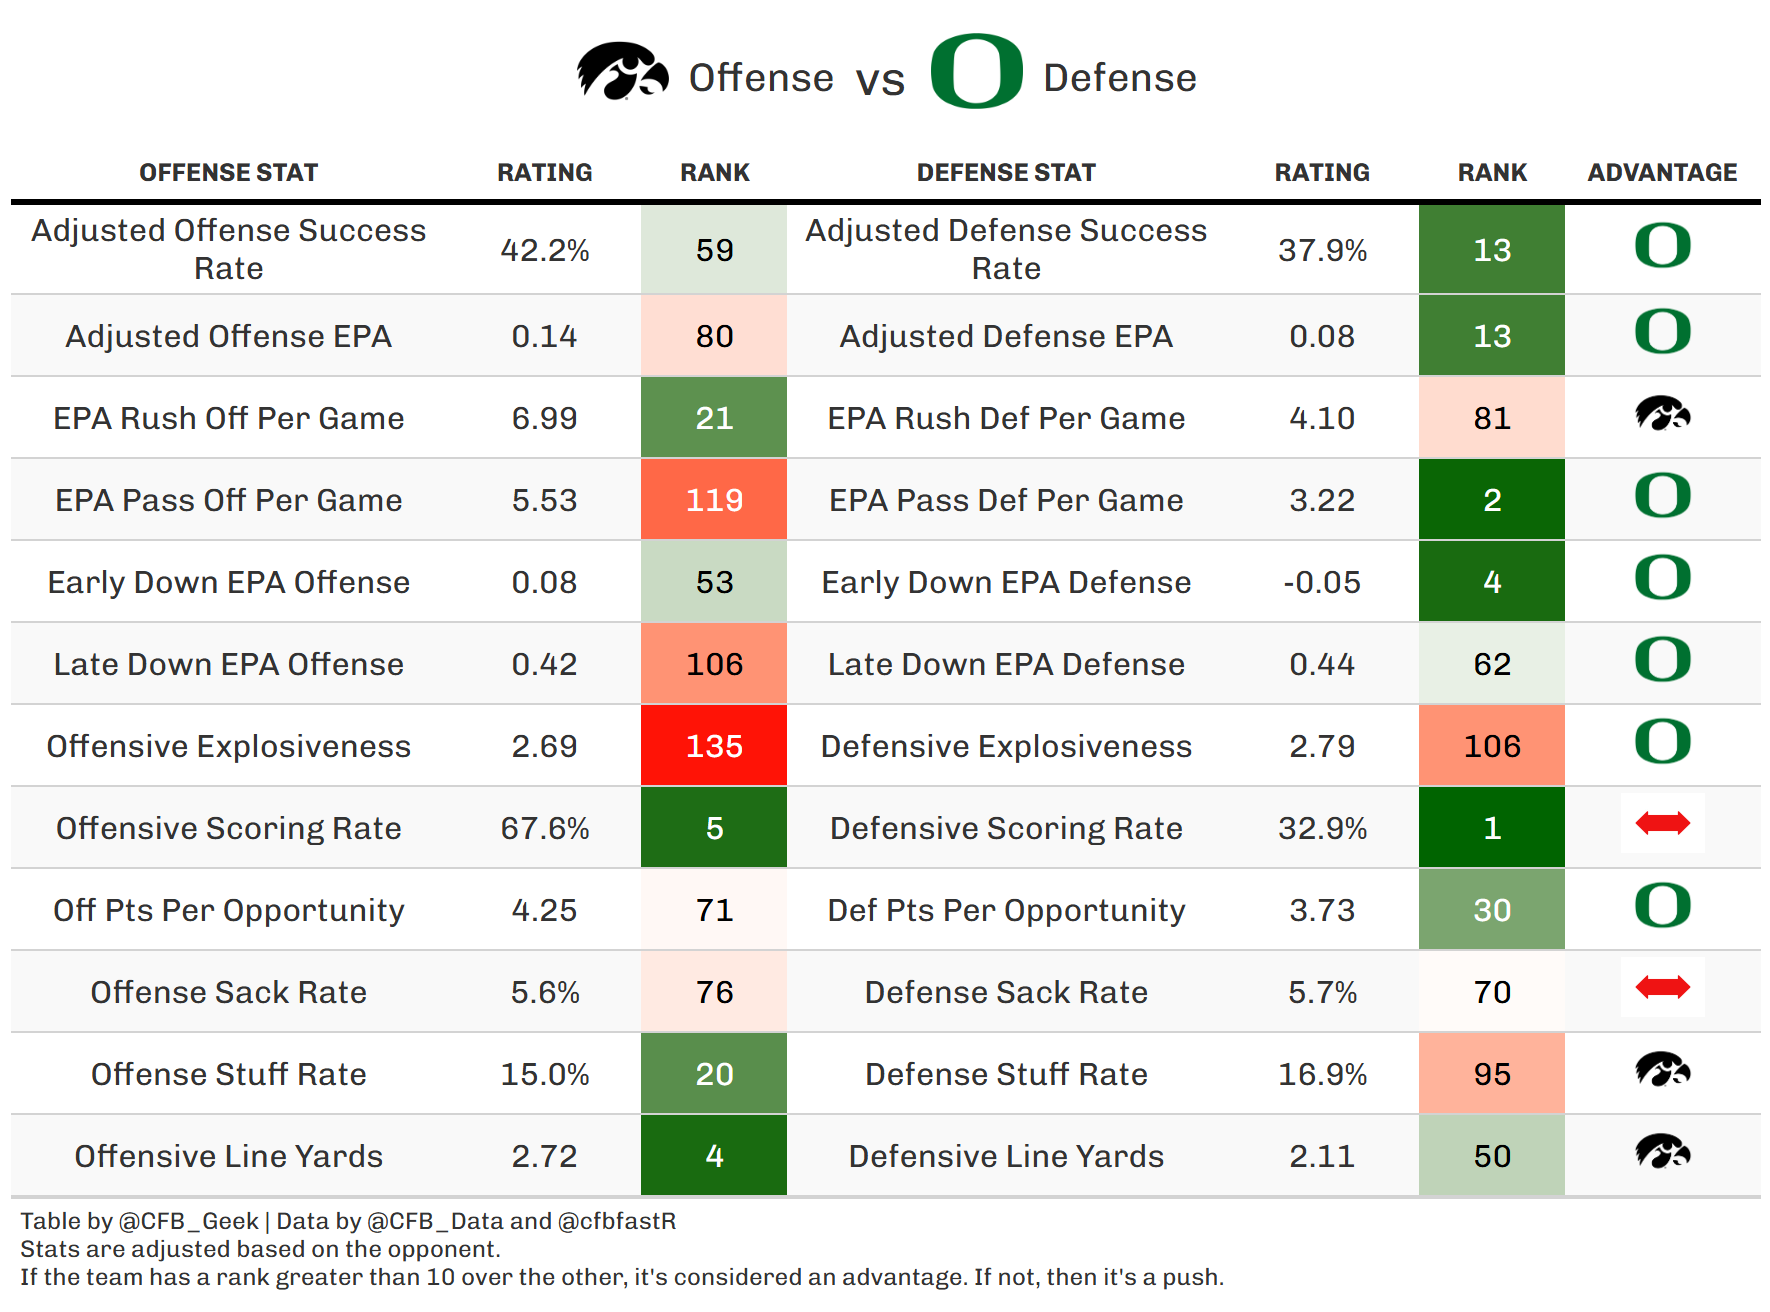Image resolution: width=1770 pixels, height=1312 pixels.
Task: Click the Oregon icon in Pts Per Opportunity row
Action: [x=1662, y=906]
